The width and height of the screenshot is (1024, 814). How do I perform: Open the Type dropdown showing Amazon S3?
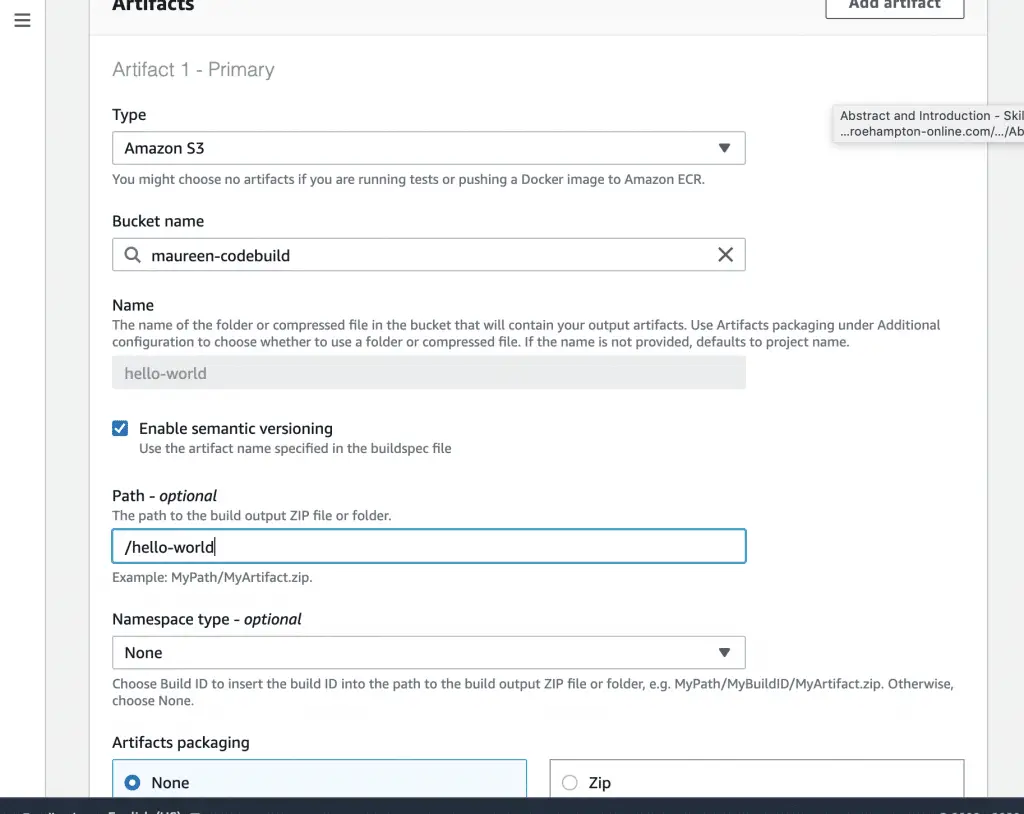tap(428, 148)
